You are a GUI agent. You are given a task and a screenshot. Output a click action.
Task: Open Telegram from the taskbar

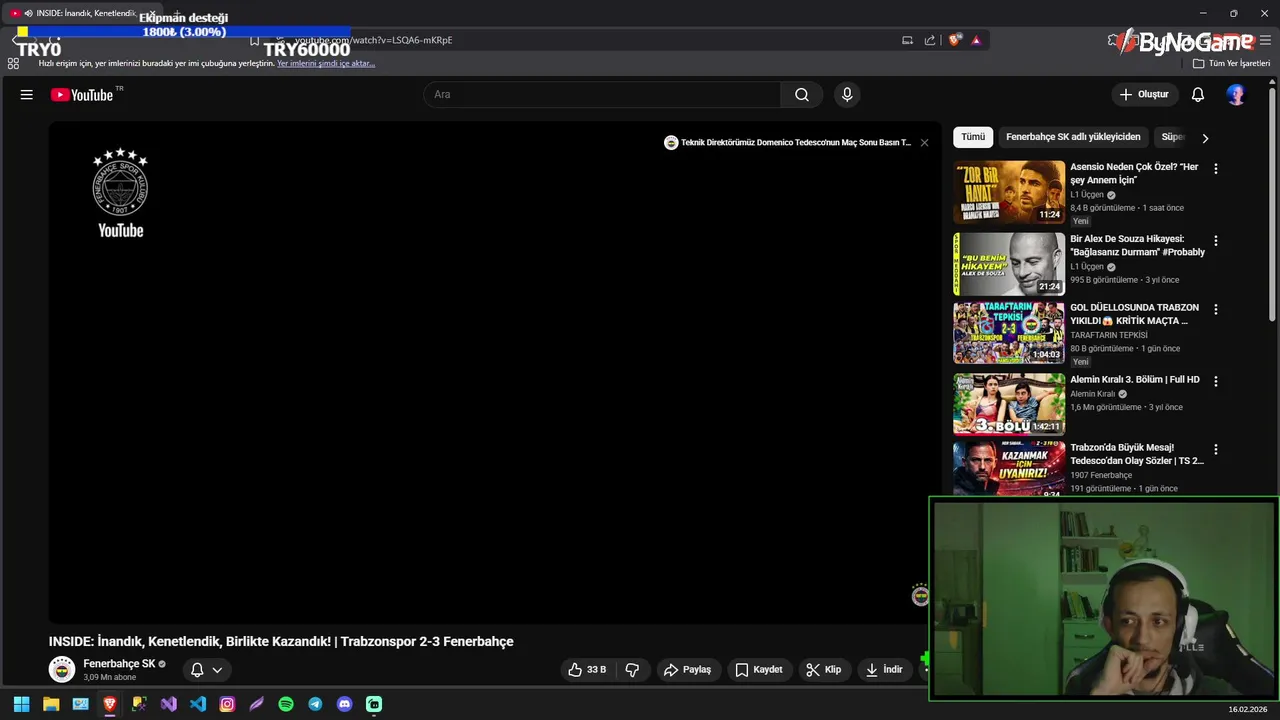pos(315,704)
